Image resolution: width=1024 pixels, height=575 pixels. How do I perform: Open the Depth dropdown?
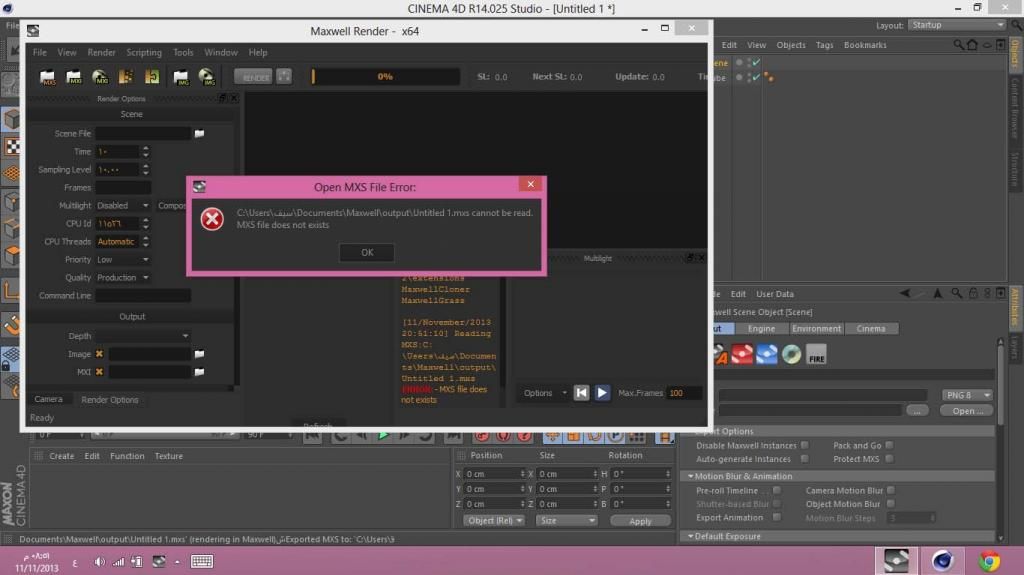point(143,336)
